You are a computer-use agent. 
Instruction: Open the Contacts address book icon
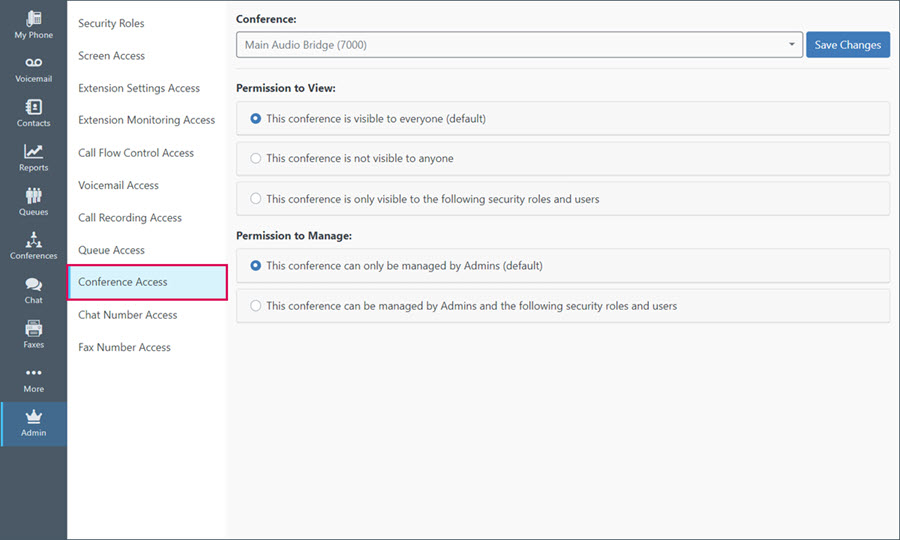coord(33,107)
